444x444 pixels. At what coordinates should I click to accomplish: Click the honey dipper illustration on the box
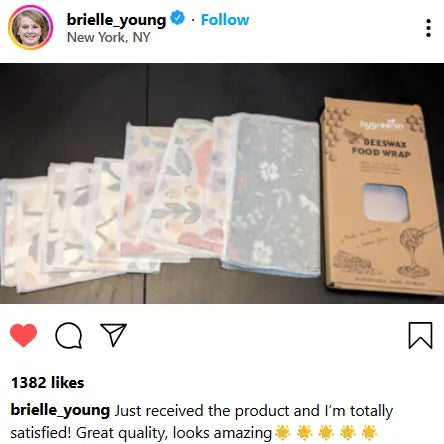(415, 249)
